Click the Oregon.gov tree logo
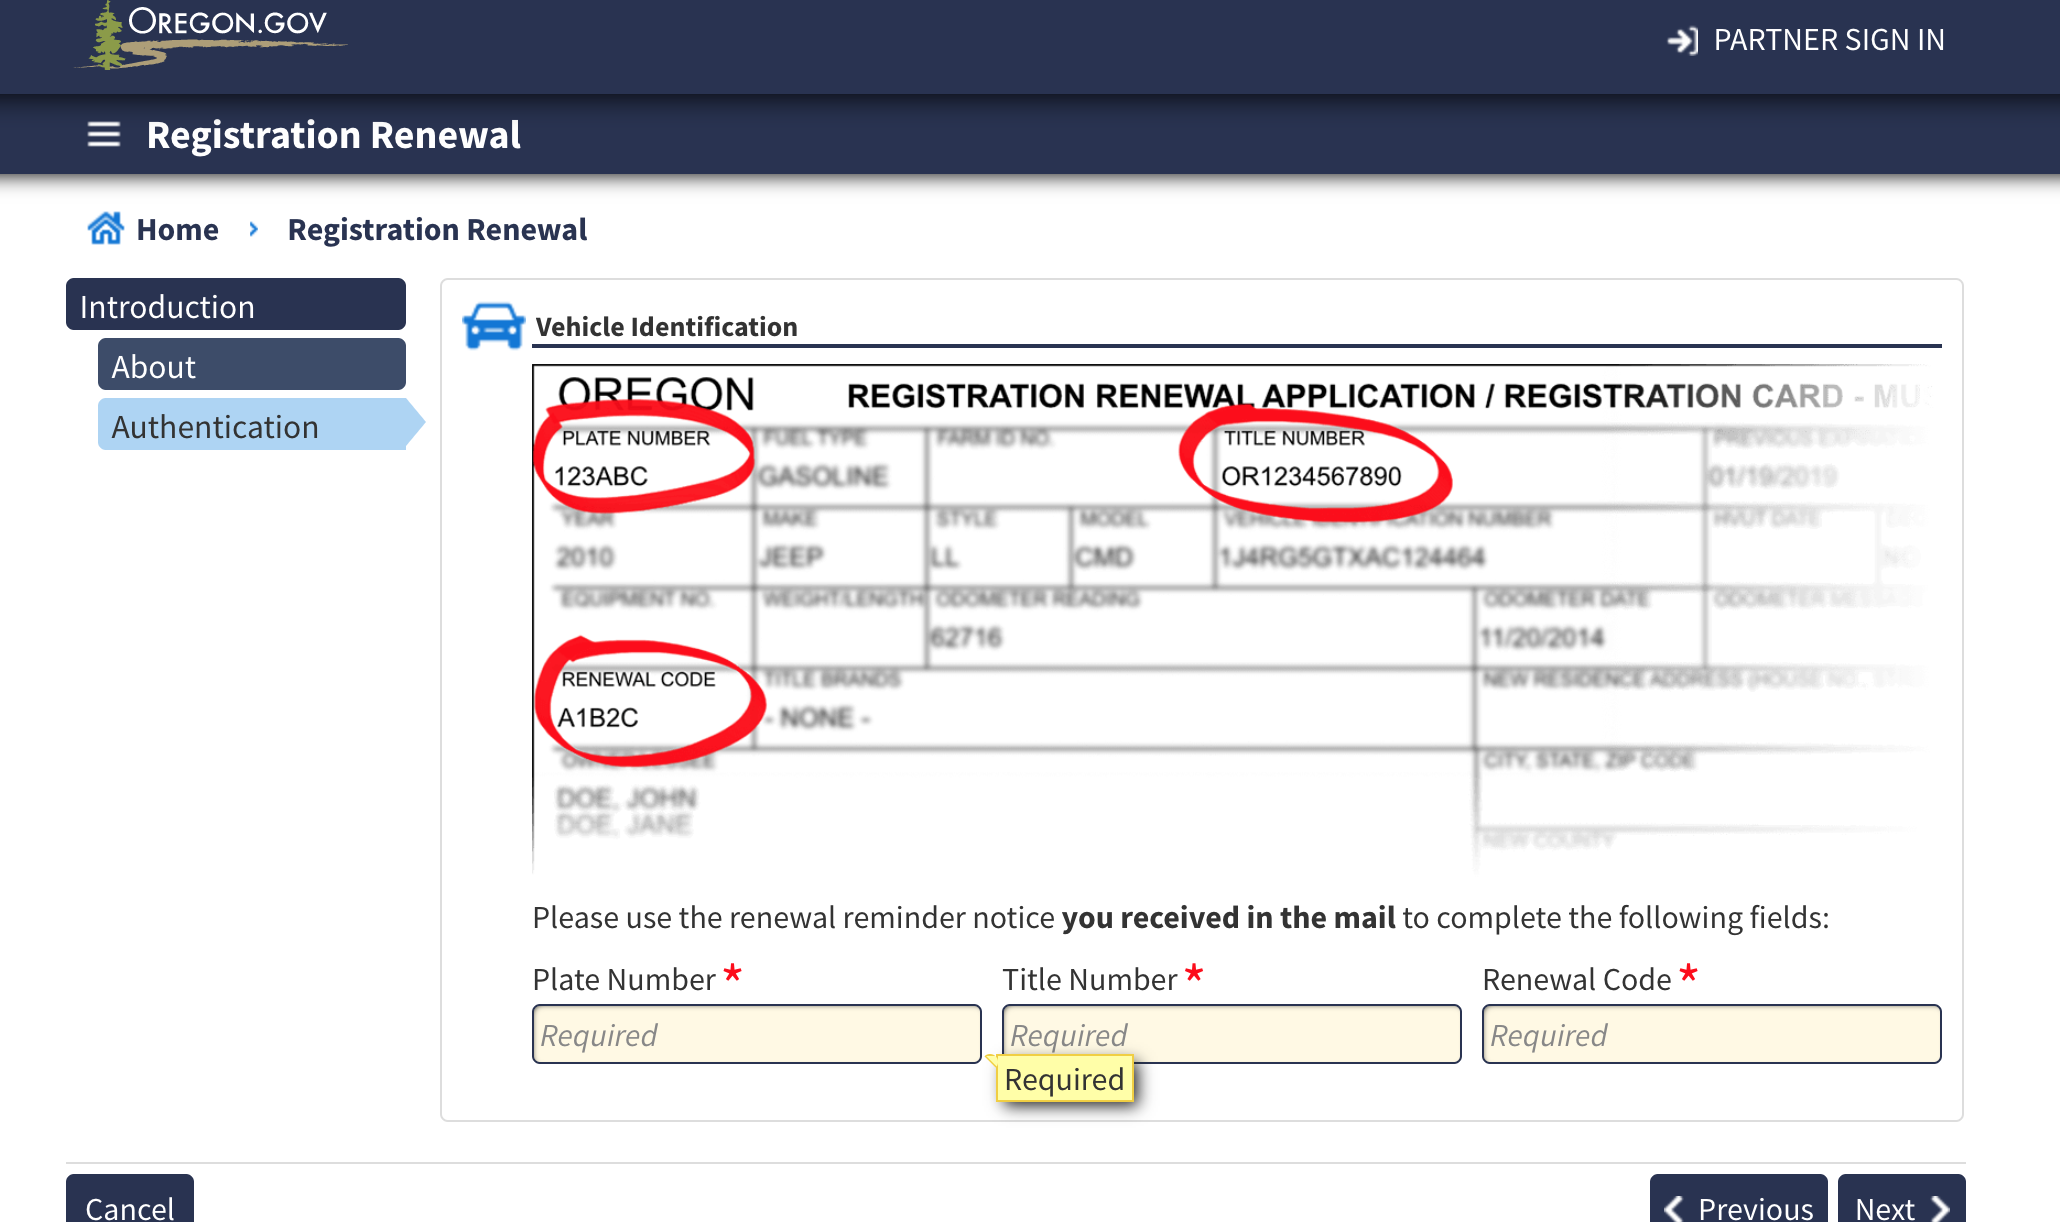 tap(108, 38)
